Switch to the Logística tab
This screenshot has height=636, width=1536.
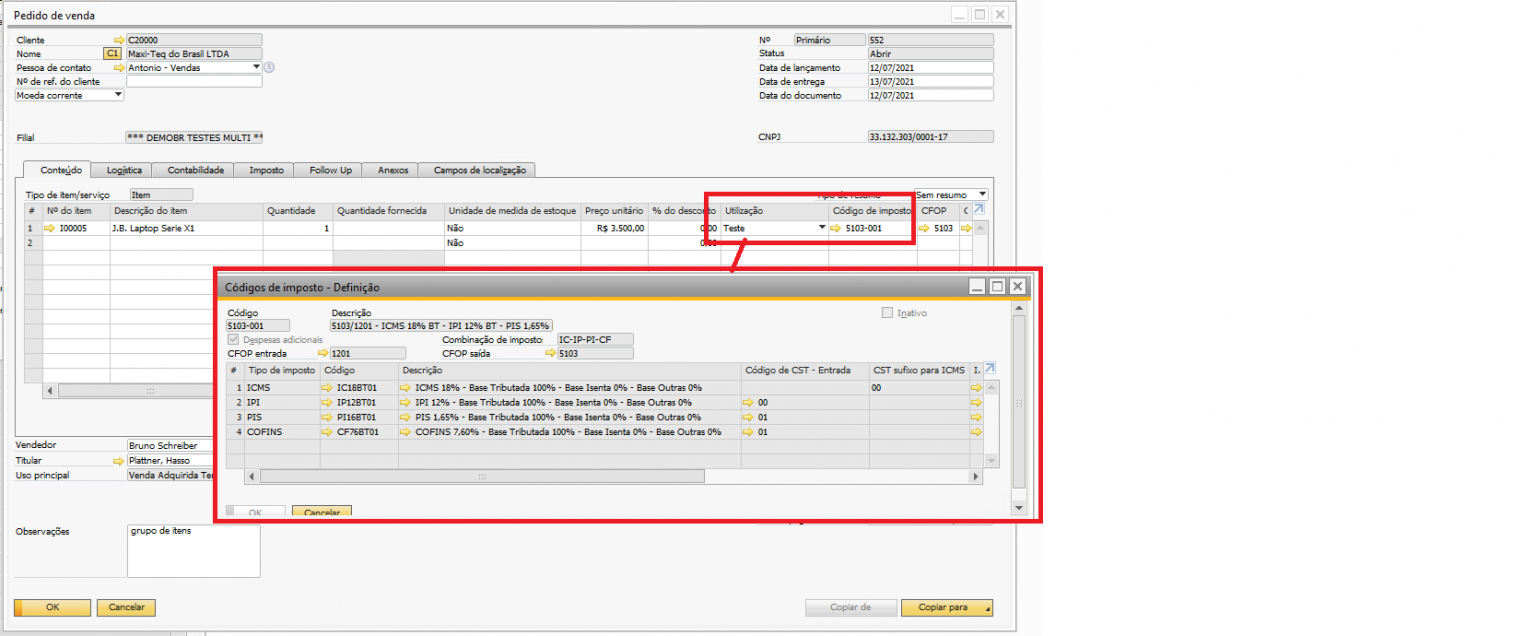[x=124, y=171]
